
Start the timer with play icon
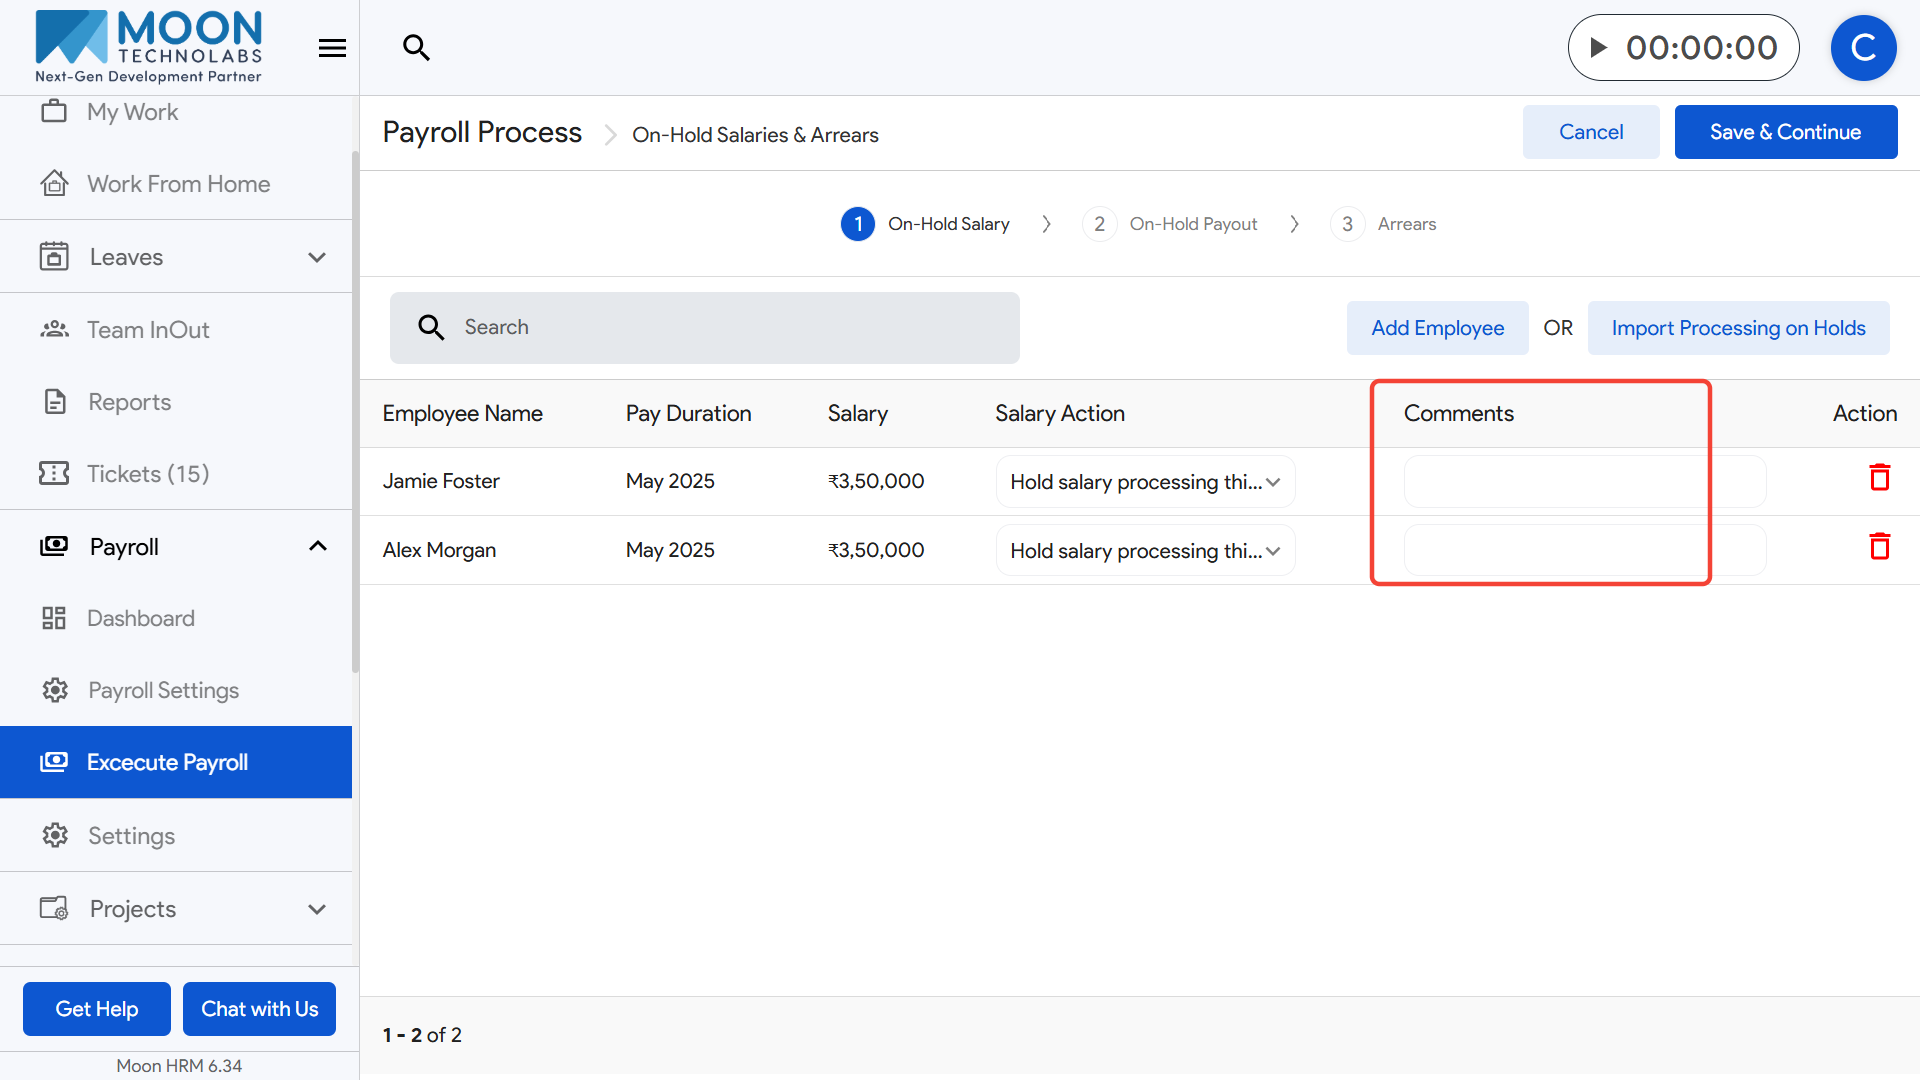coord(1599,48)
